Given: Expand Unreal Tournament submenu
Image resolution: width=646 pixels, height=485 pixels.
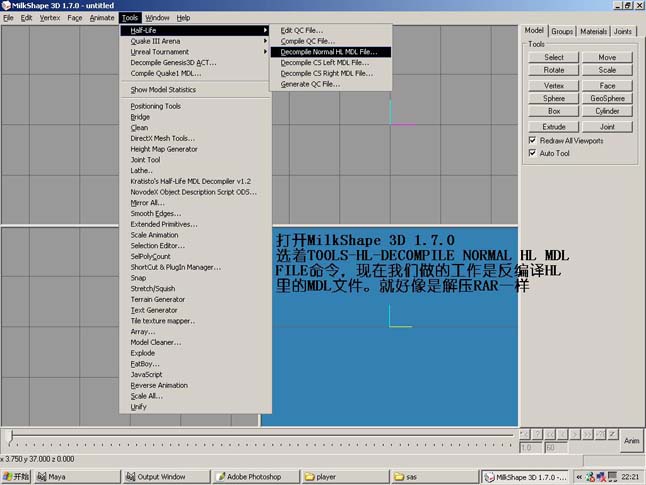Looking at the screenshot, I should coord(195,52).
